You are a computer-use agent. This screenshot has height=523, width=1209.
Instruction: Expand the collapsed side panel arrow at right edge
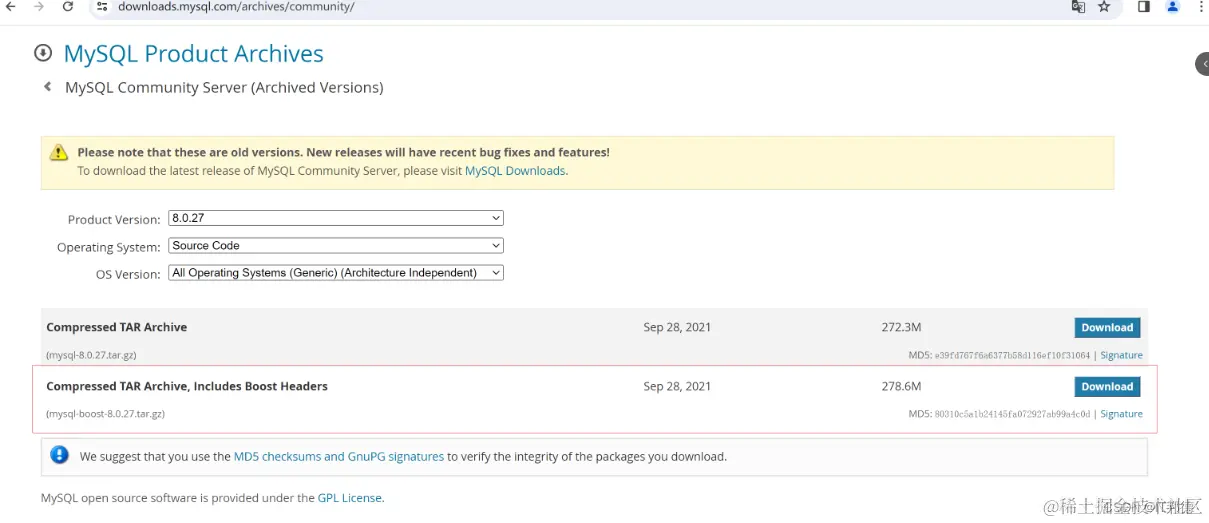tap(1202, 64)
